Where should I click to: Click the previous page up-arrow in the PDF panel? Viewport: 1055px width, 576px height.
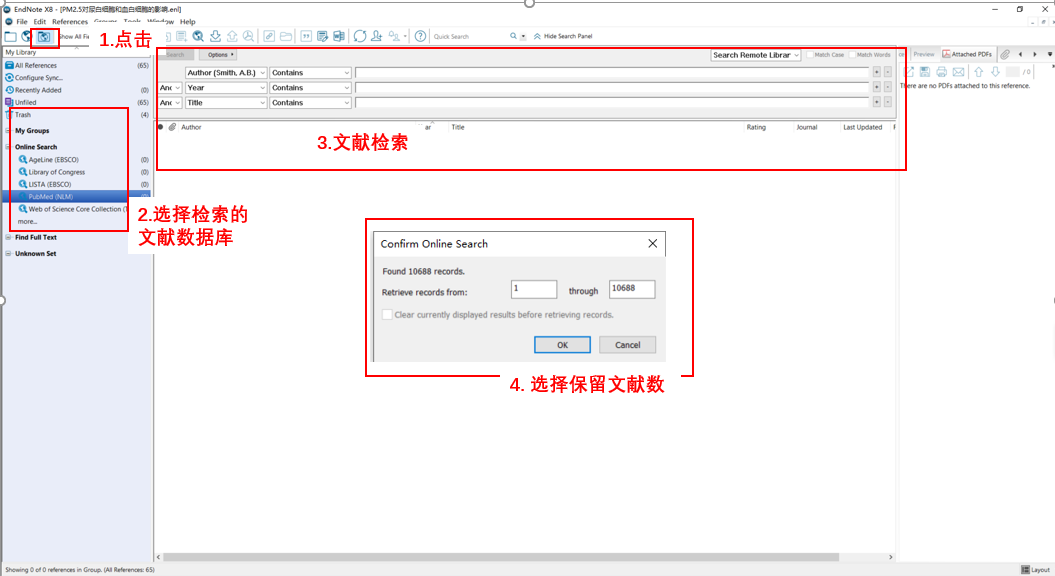tap(979, 71)
